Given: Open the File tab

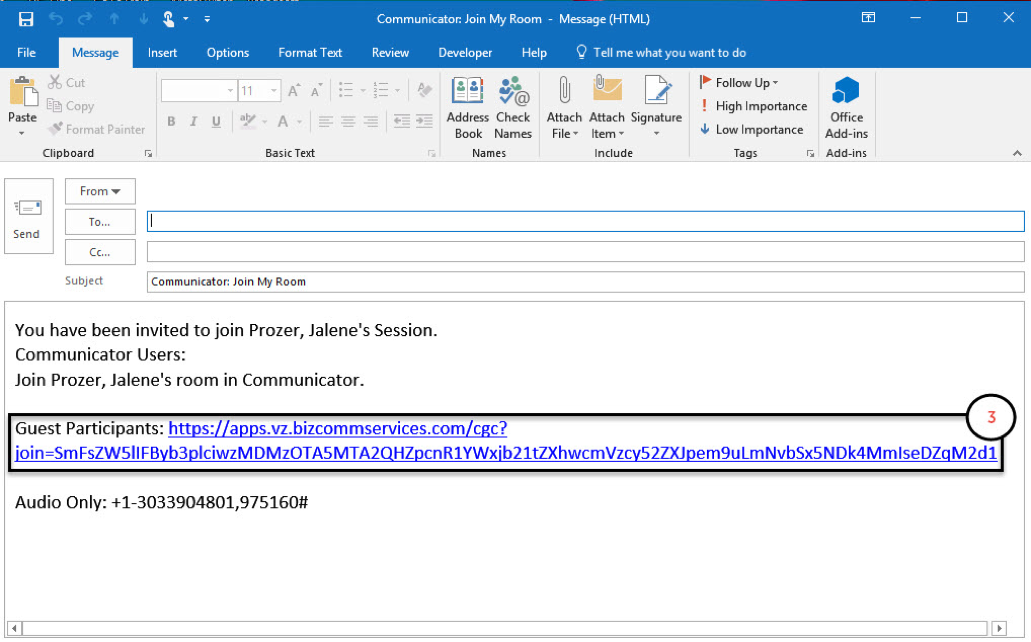Looking at the screenshot, I should (x=26, y=53).
